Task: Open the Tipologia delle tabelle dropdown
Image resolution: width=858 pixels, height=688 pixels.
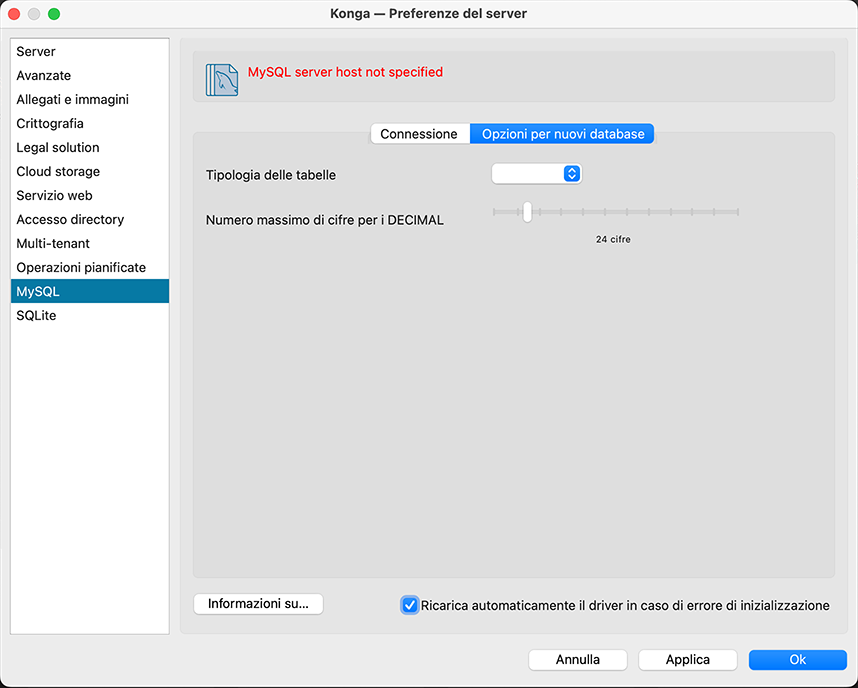Action: [x=536, y=174]
